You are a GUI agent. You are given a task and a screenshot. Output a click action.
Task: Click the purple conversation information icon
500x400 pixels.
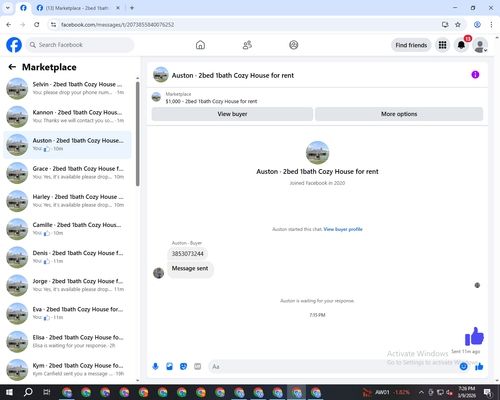pos(475,75)
